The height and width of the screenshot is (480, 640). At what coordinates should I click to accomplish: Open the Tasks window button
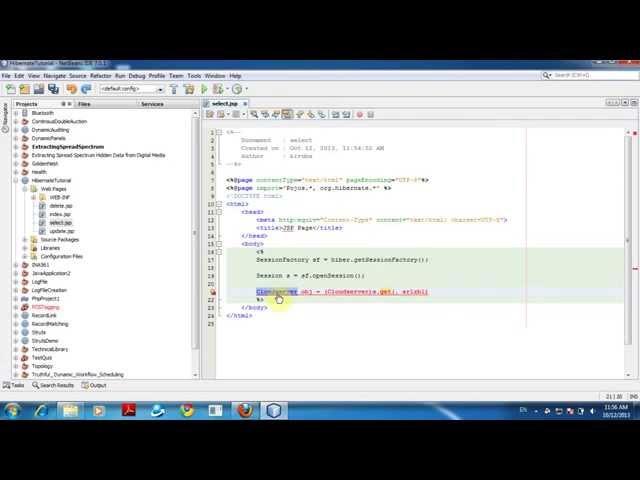click(x=13, y=385)
